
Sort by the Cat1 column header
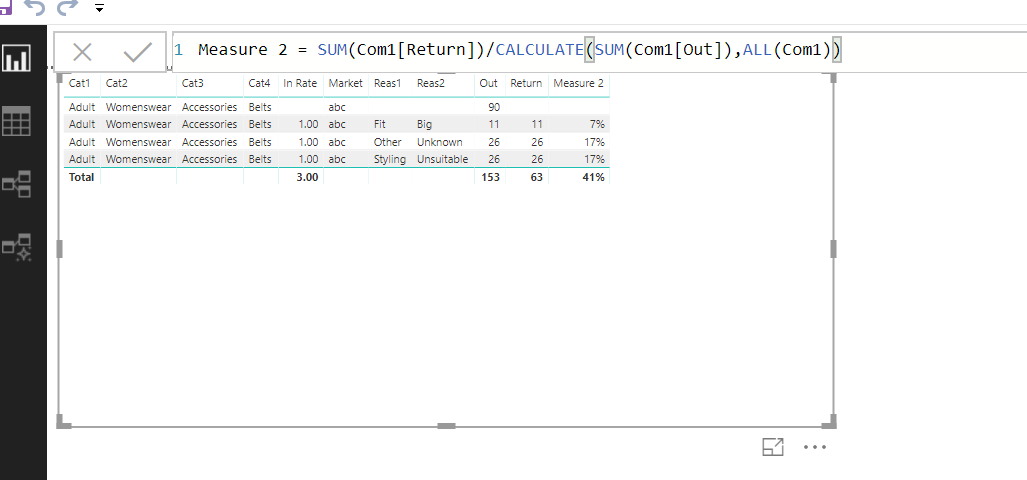80,83
